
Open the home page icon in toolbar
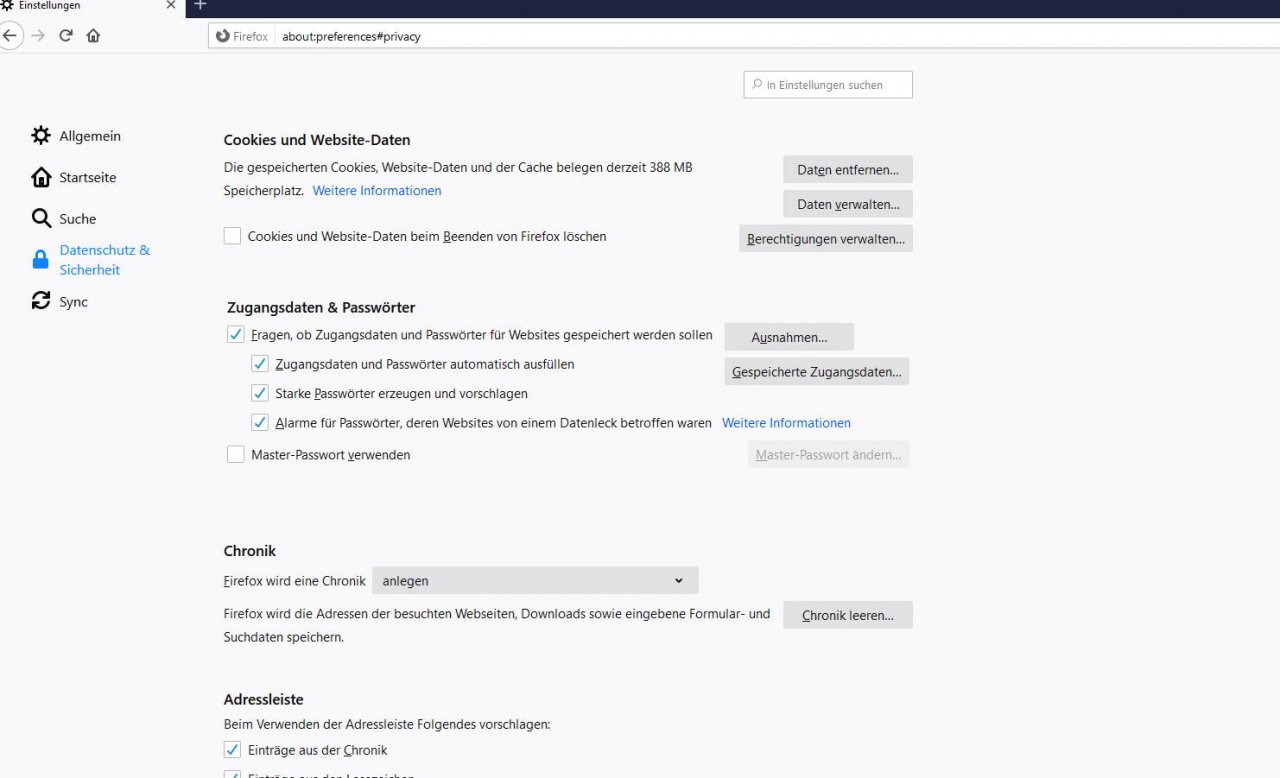pos(93,36)
